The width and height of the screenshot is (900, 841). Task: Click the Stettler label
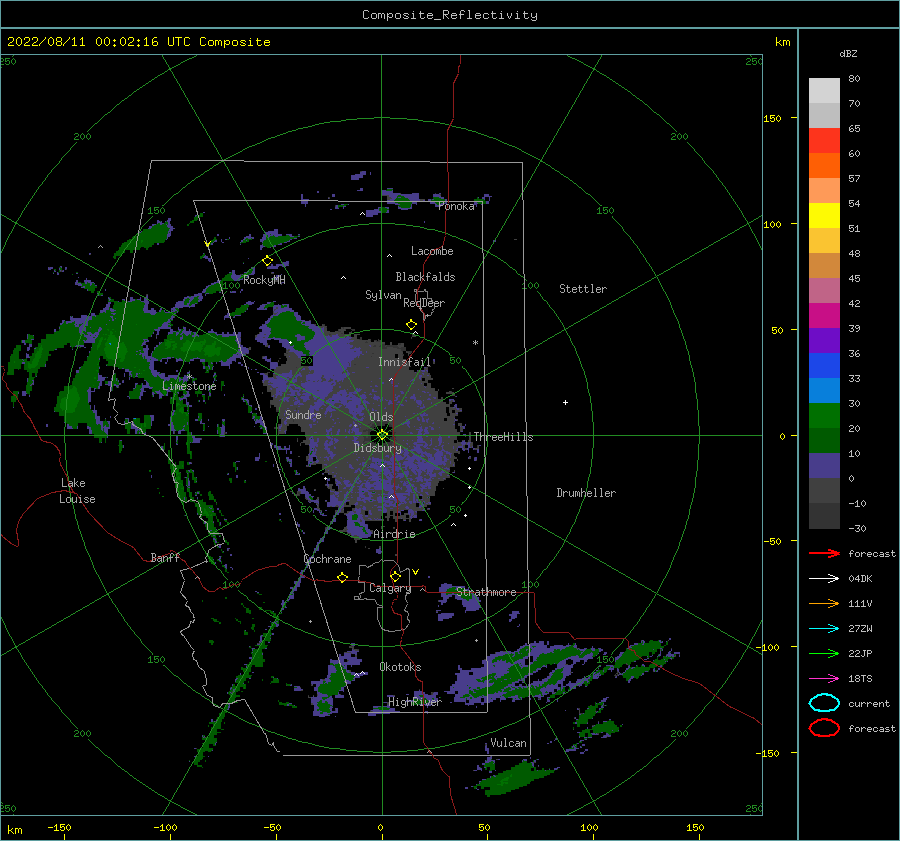click(x=583, y=289)
